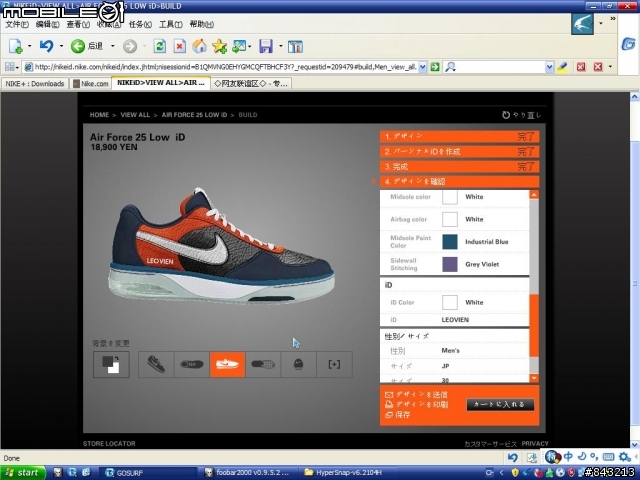Expand step 2 パーソナルiD section
The width and height of the screenshot is (640, 480).
click(460, 151)
